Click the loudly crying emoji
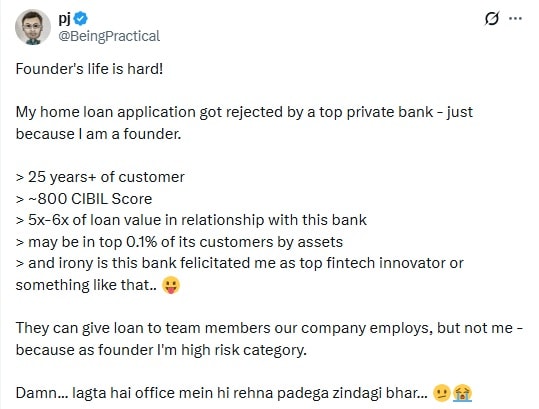 (462, 393)
